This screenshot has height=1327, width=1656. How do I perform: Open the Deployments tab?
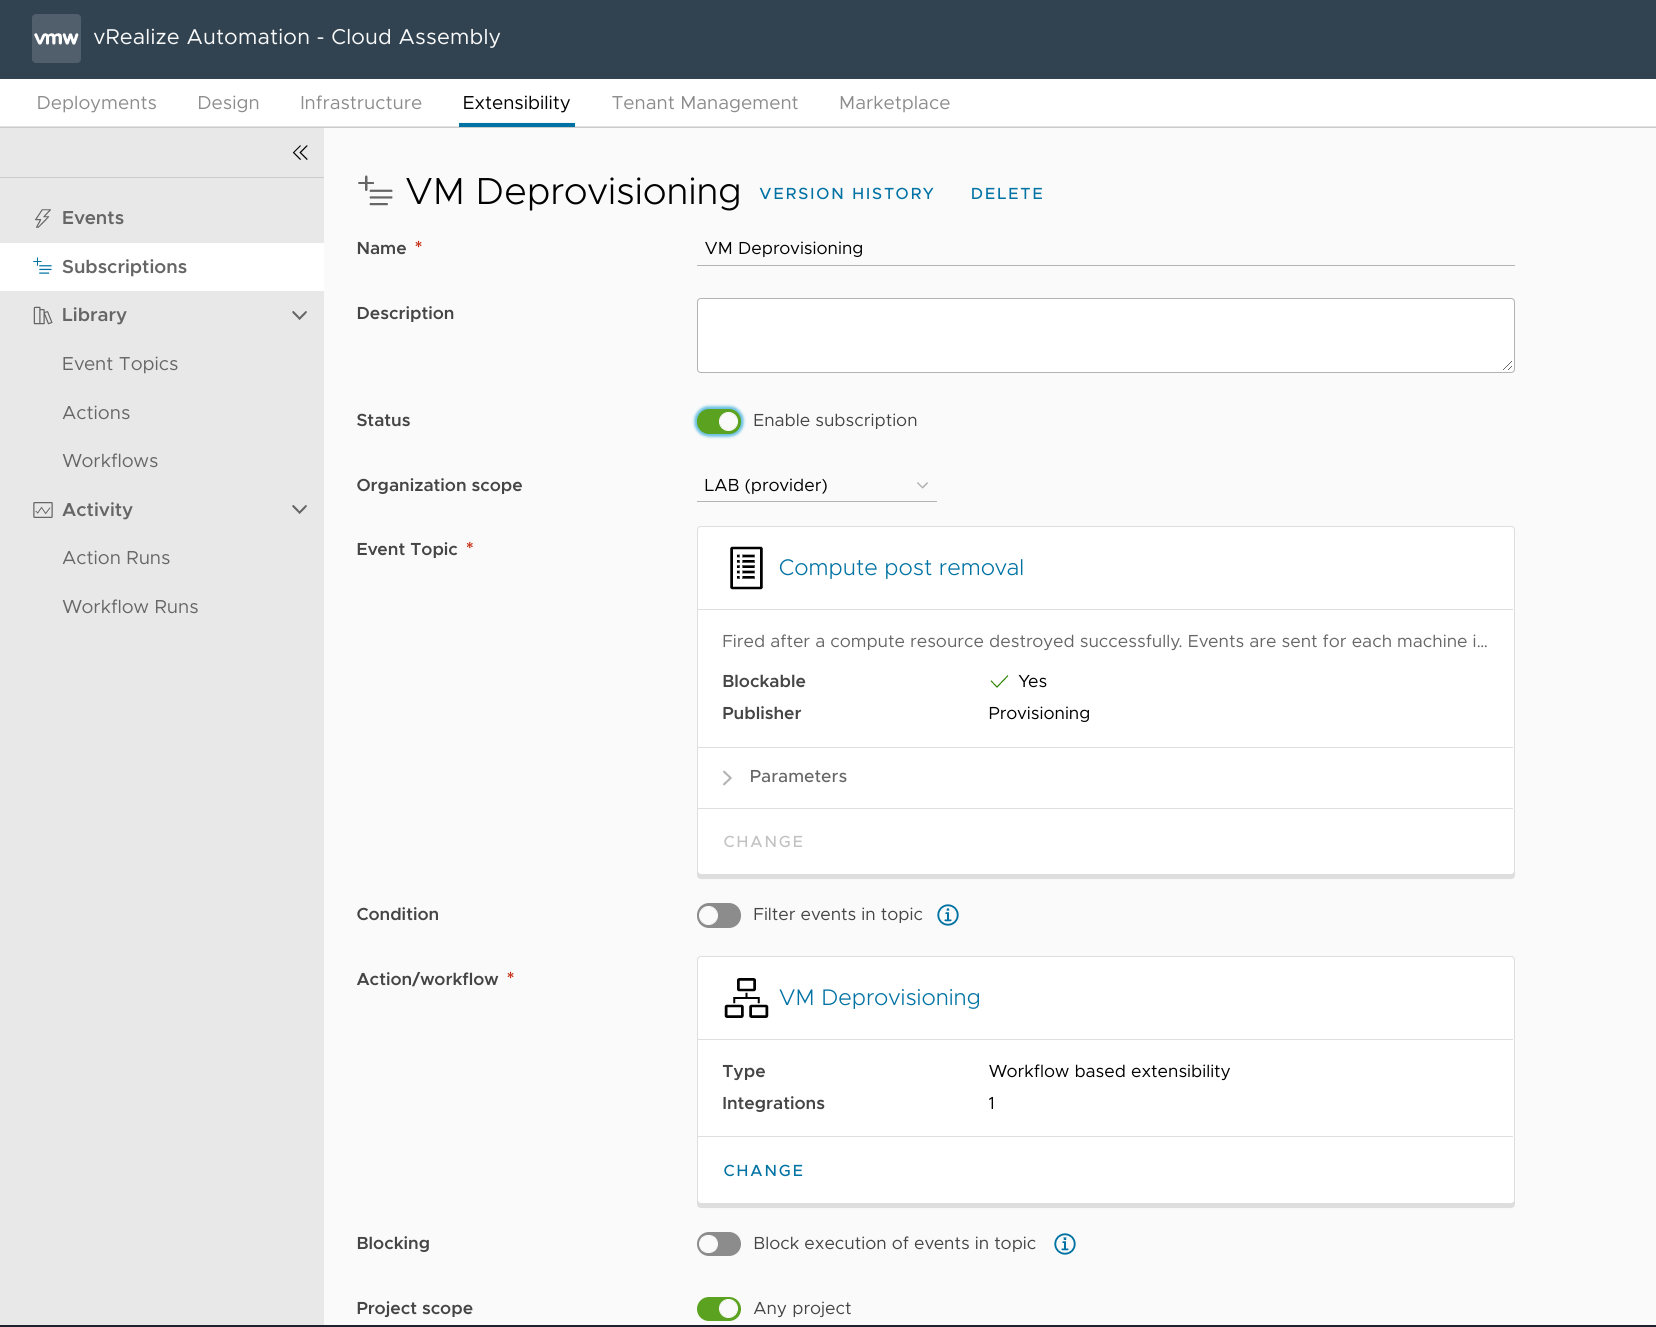coord(97,103)
